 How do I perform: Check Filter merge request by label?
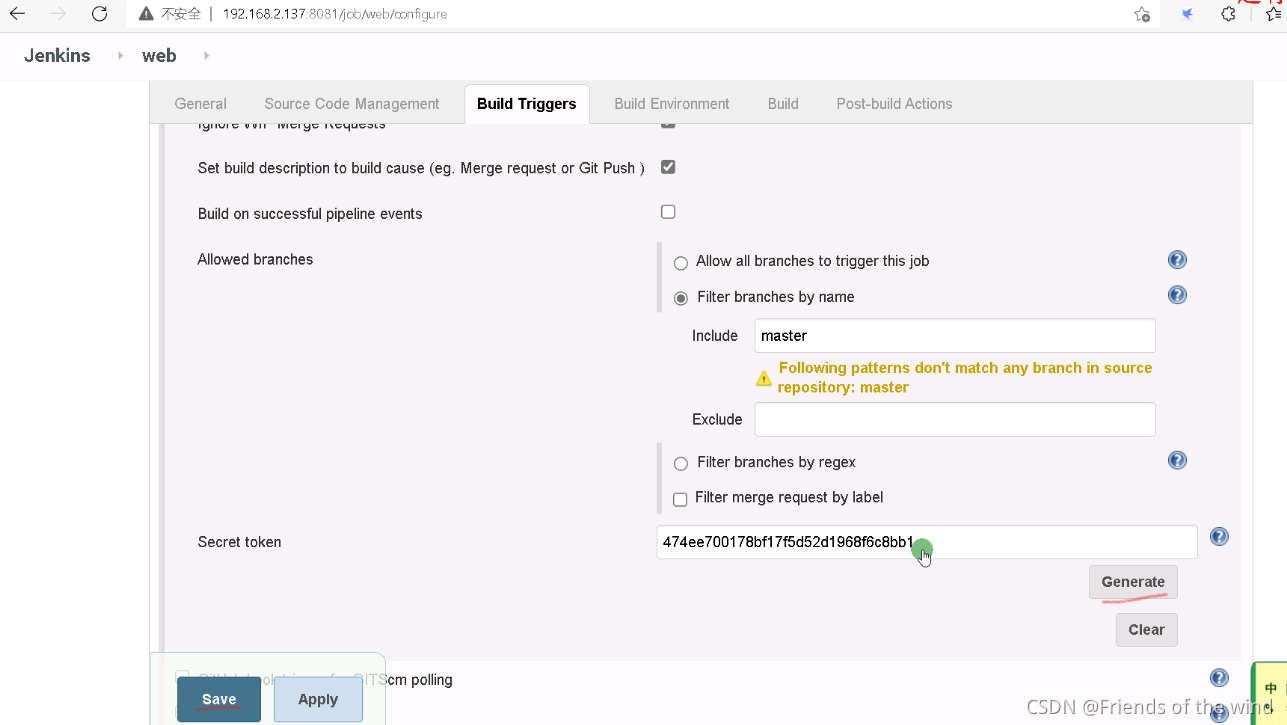coord(680,499)
